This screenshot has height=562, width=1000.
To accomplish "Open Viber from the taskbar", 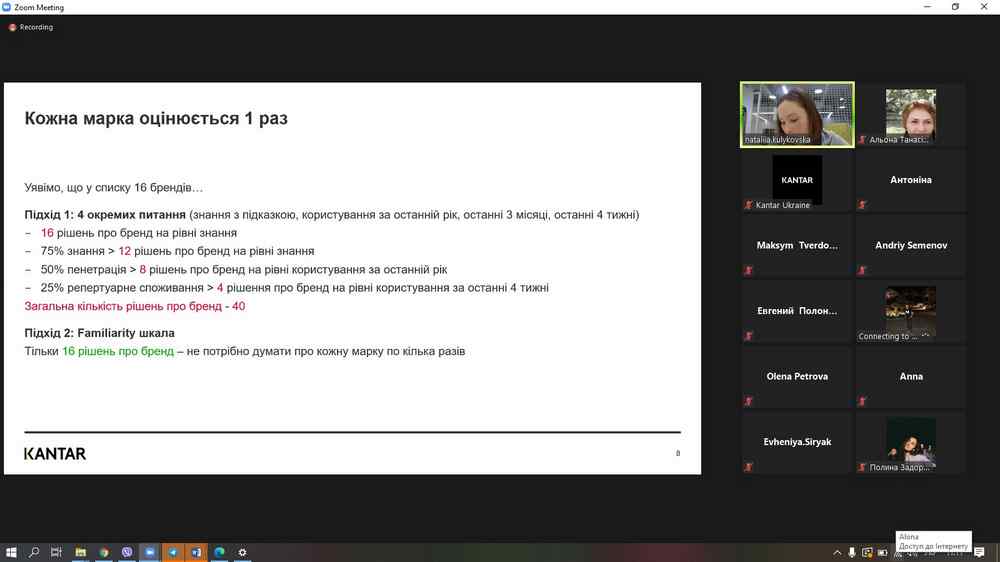I will coord(127,552).
